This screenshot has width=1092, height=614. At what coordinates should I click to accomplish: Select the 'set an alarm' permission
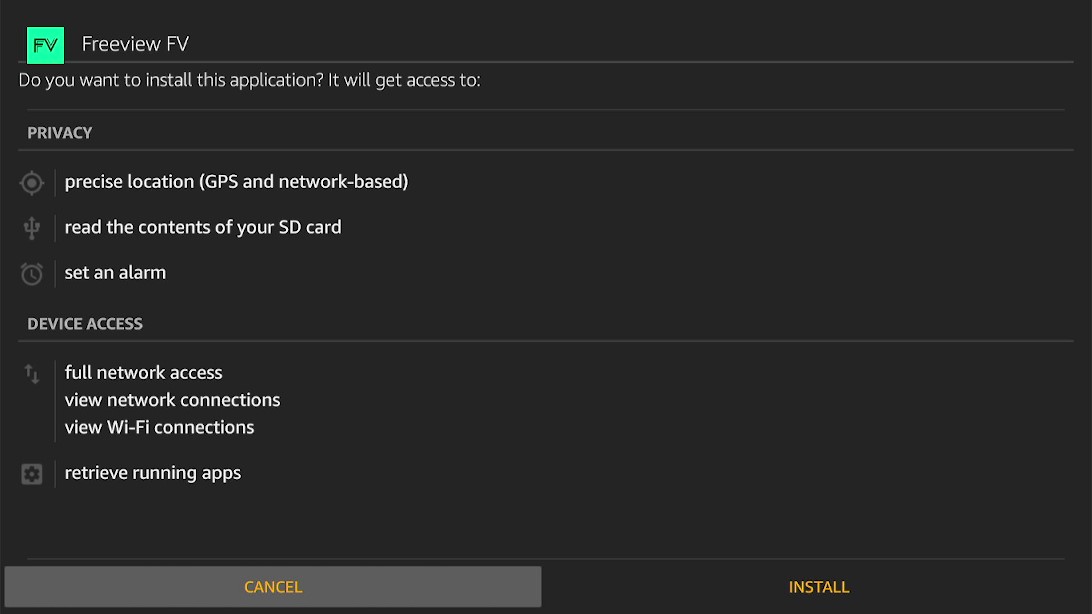click(x=115, y=273)
